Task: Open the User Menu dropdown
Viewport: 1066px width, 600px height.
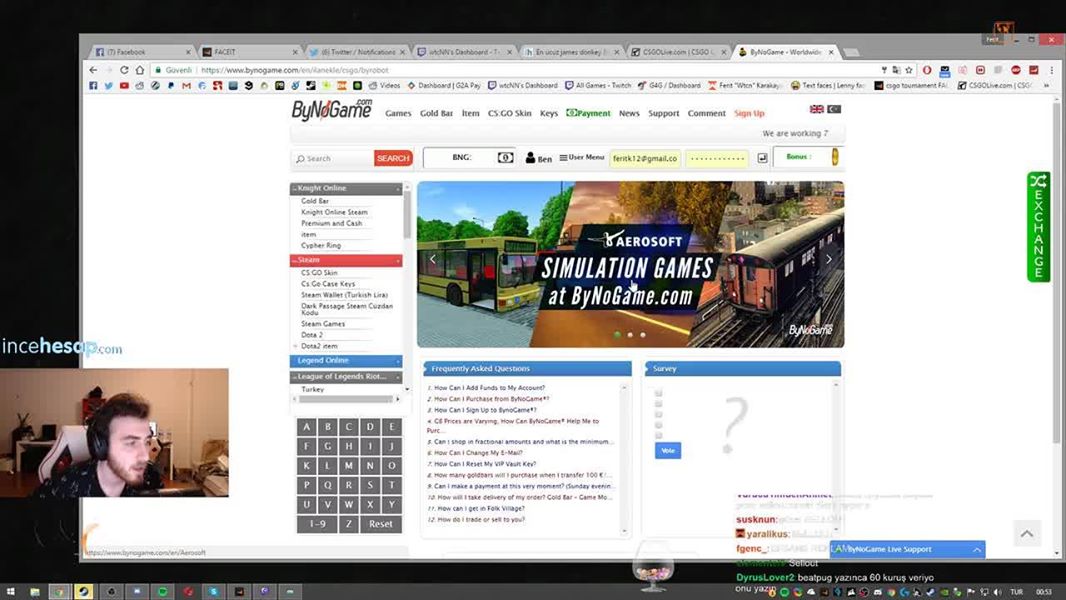Action: [x=581, y=158]
